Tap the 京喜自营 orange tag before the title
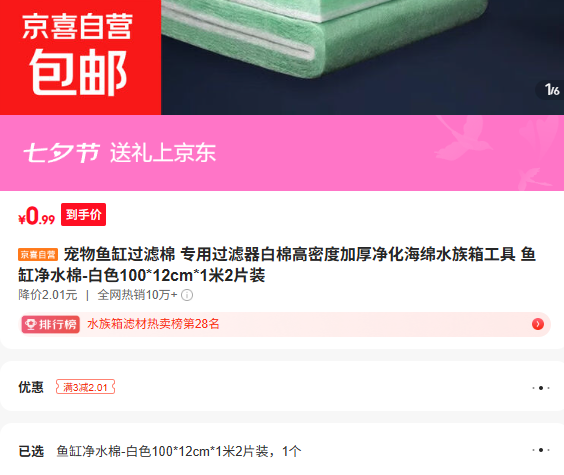Image resolution: width=564 pixels, height=475 pixels. click(x=38, y=255)
